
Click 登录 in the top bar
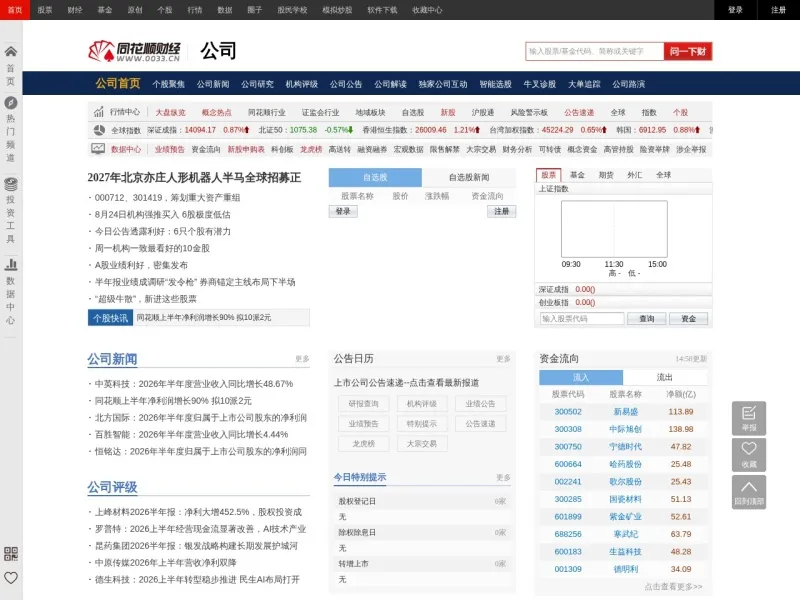point(735,10)
